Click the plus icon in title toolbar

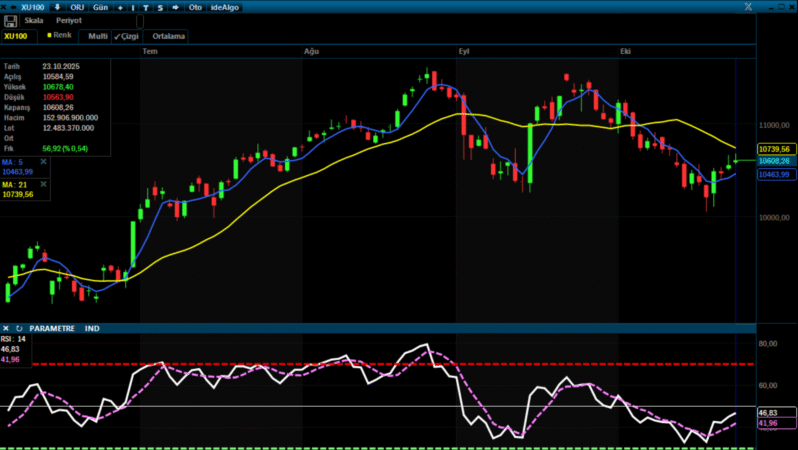tap(121, 7)
